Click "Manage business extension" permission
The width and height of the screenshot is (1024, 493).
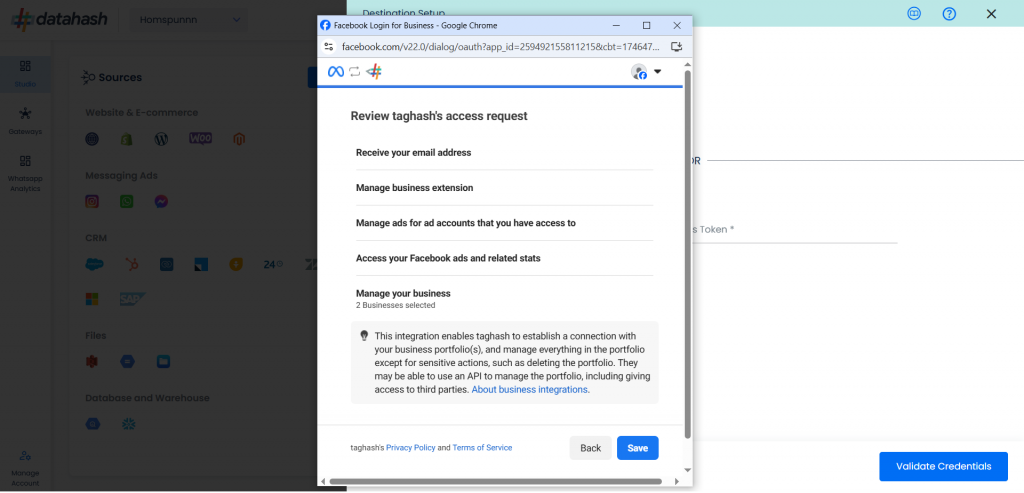[x=415, y=187]
